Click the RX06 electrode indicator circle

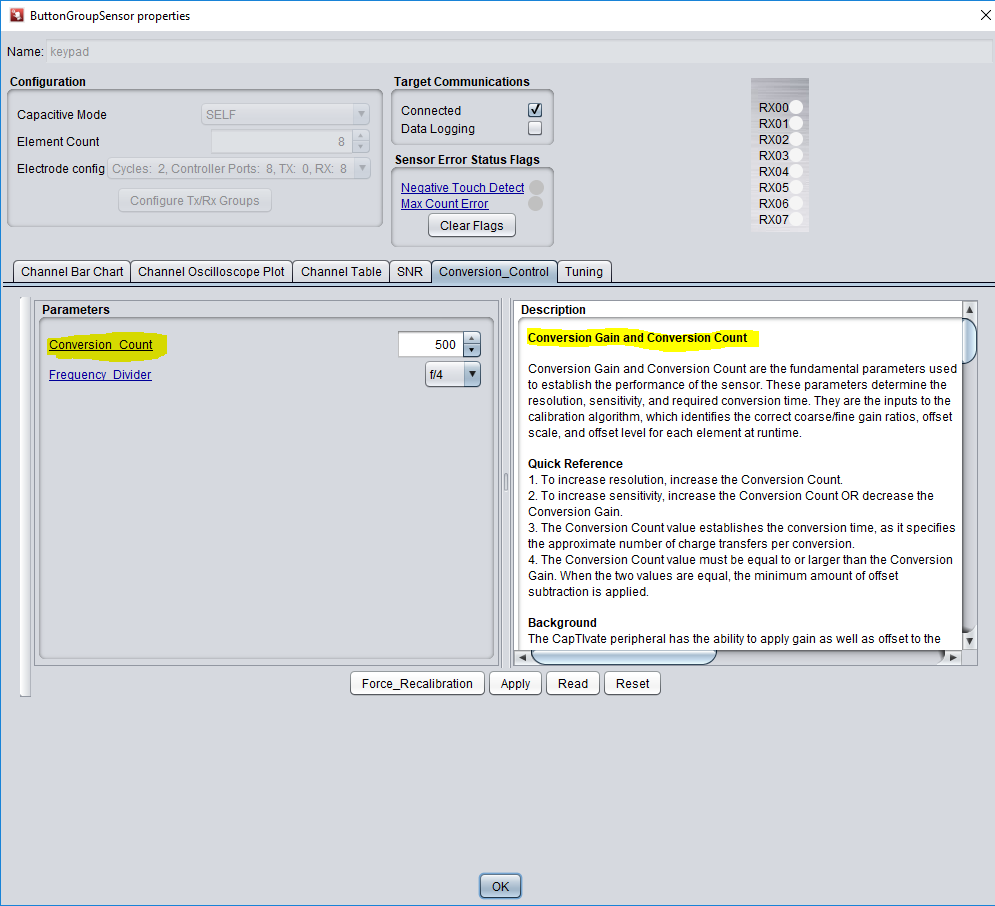796,203
